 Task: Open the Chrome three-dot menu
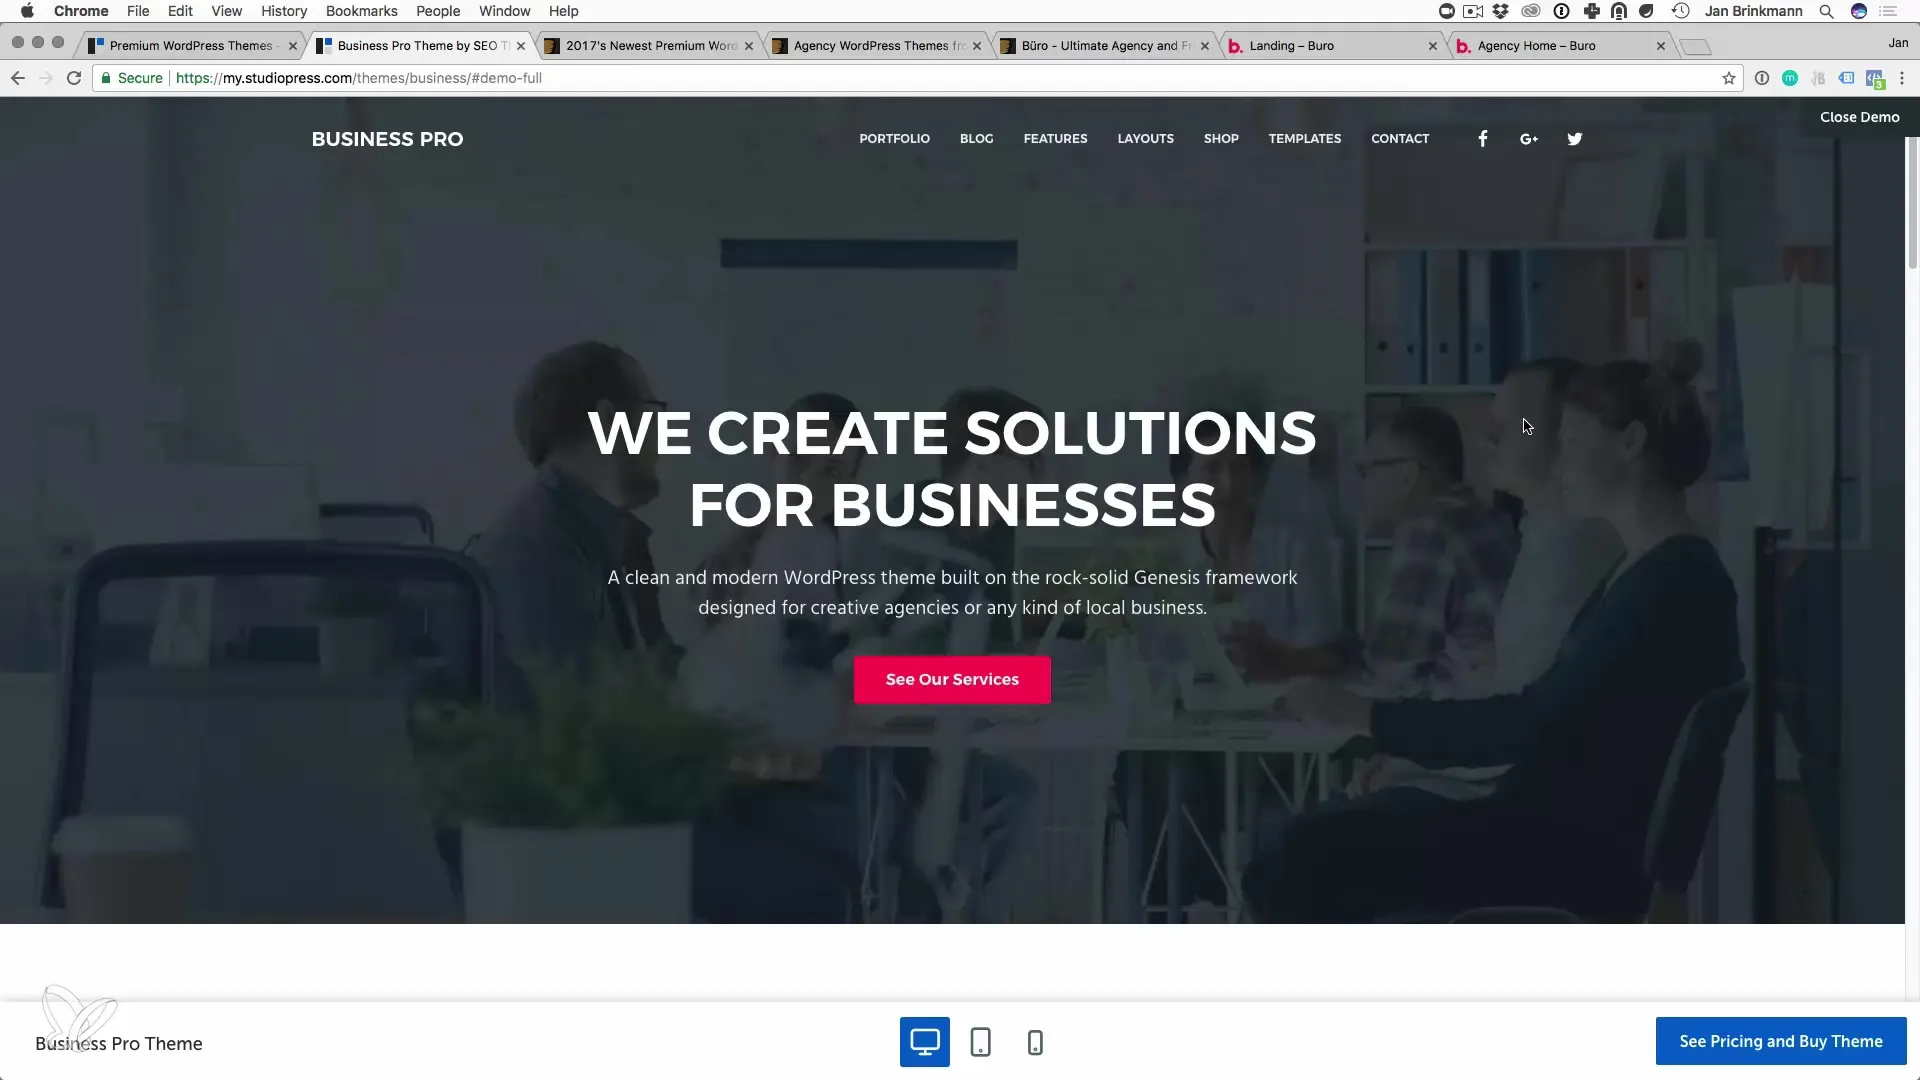[1902, 78]
